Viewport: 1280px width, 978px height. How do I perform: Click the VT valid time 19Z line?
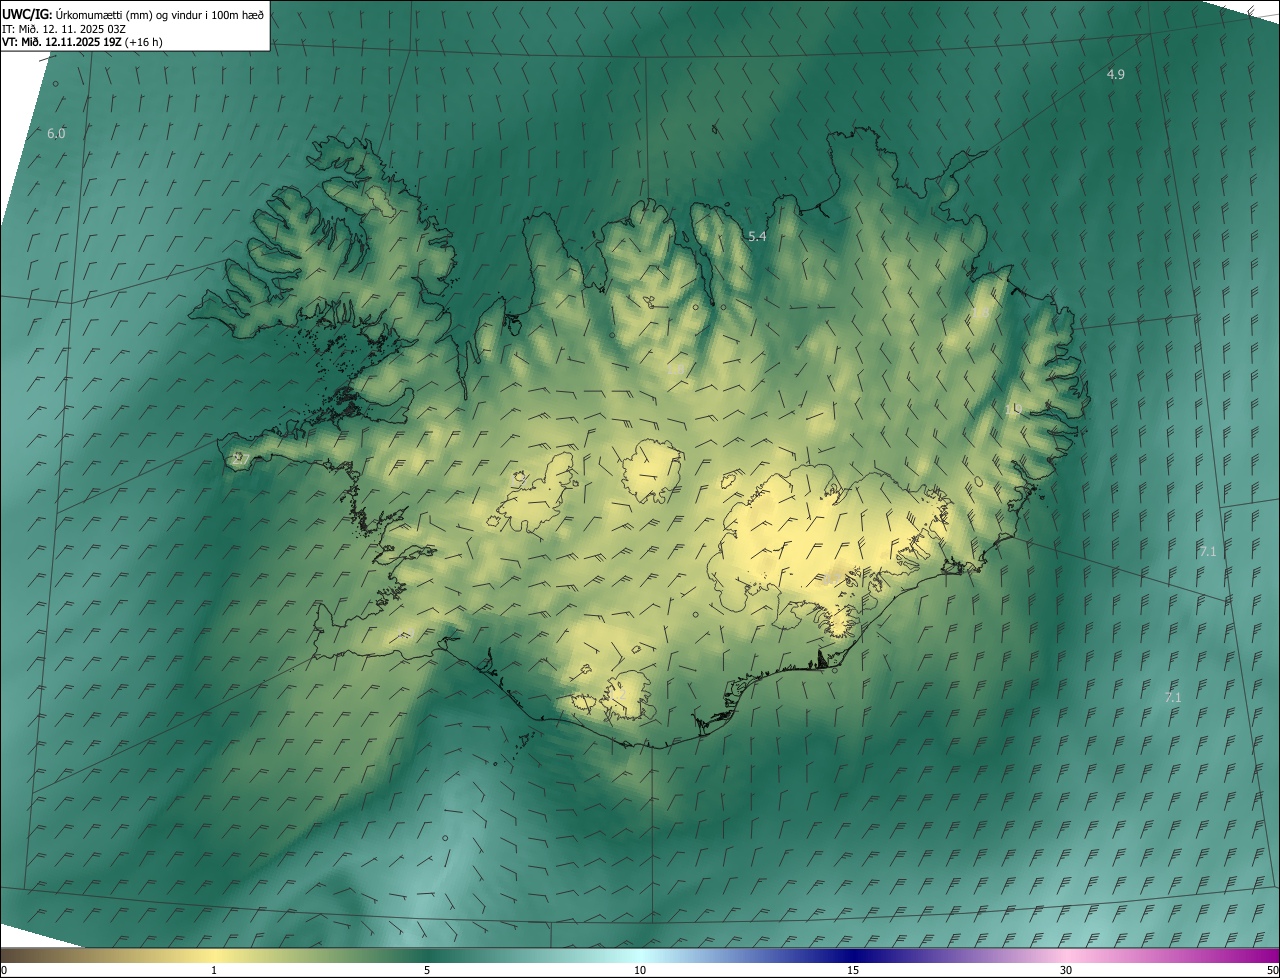[x=82, y=42]
